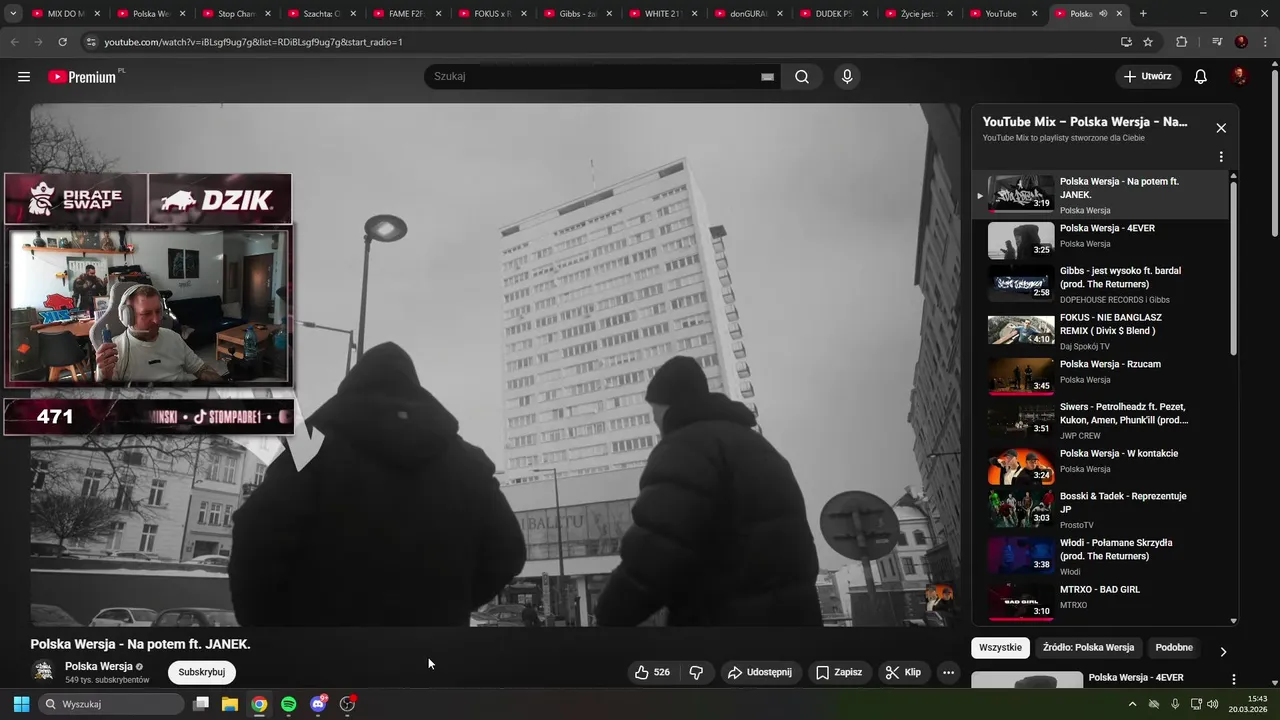The height and width of the screenshot is (720, 1280).
Task: Open the YouTube account avatar menu
Action: [x=1239, y=77]
